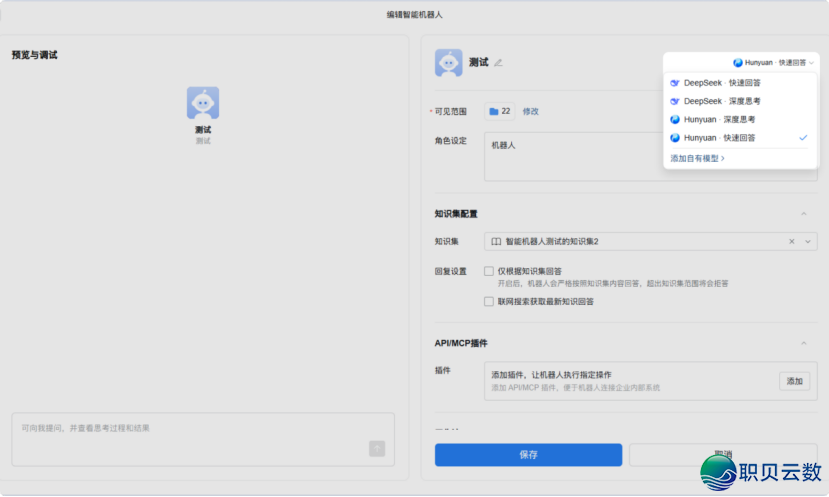Click the pencil icon next to 测试
This screenshot has height=497, width=829.
coord(498,63)
